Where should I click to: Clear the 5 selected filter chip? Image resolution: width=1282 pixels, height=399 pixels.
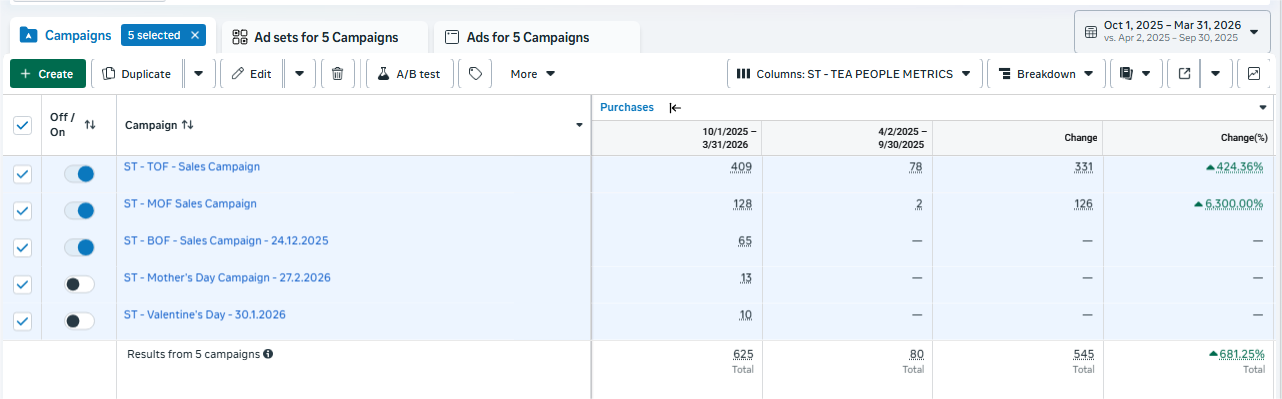(x=195, y=35)
